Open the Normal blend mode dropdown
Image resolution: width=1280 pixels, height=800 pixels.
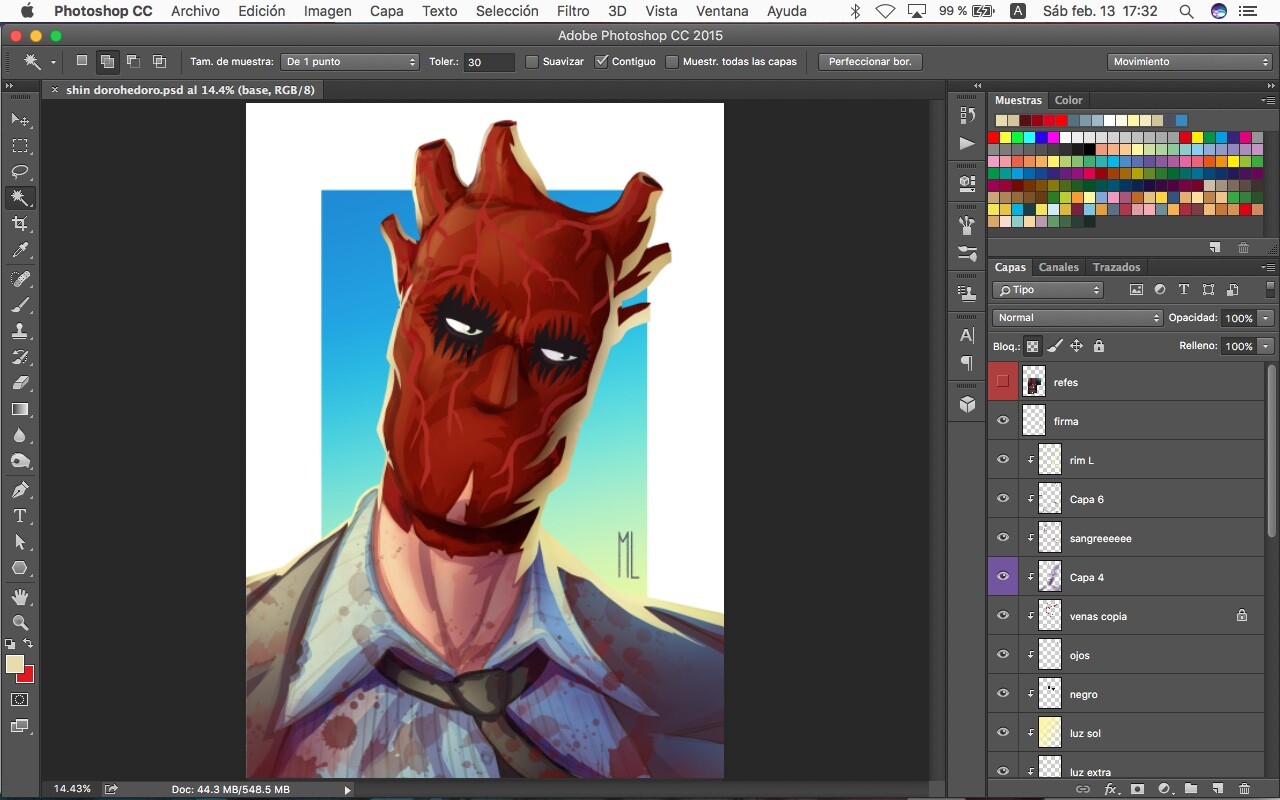(1077, 318)
